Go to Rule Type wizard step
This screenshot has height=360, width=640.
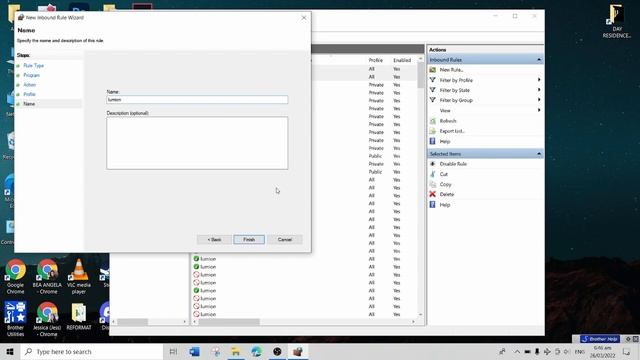[33, 65]
